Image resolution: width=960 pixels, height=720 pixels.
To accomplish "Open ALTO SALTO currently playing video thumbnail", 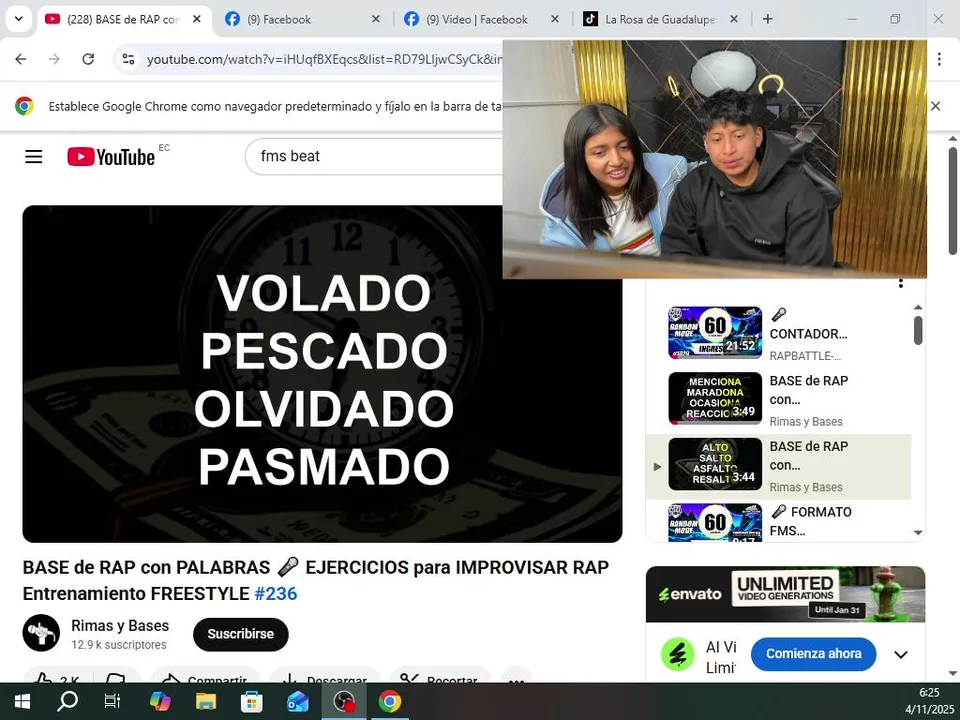I will (x=715, y=463).
